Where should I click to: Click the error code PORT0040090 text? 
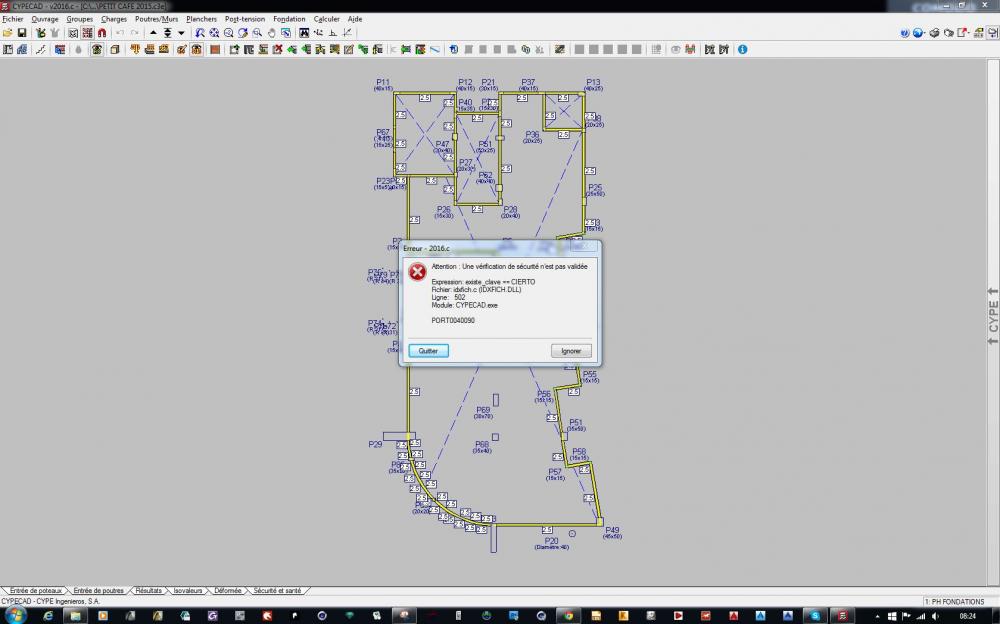pyautogui.click(x=453, y=320)
